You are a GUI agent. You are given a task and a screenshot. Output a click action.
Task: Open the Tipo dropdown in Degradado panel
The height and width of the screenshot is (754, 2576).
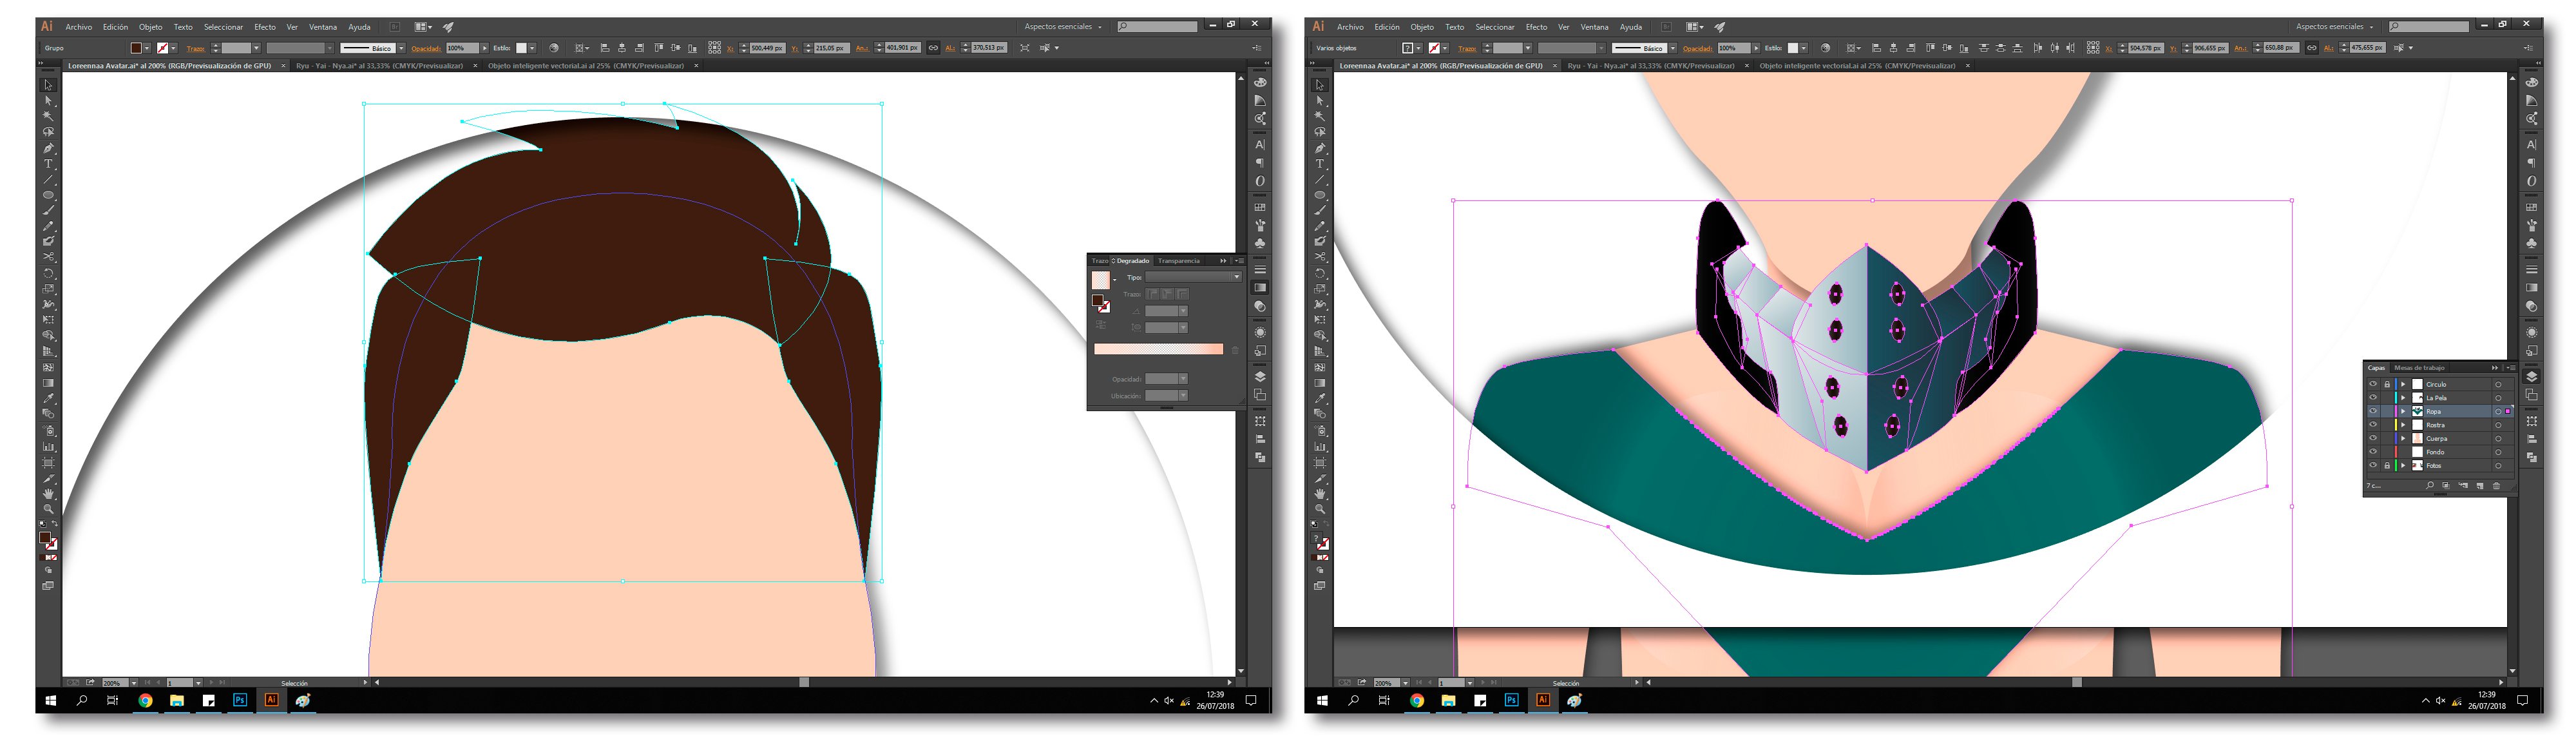(x=1194, y=277)
